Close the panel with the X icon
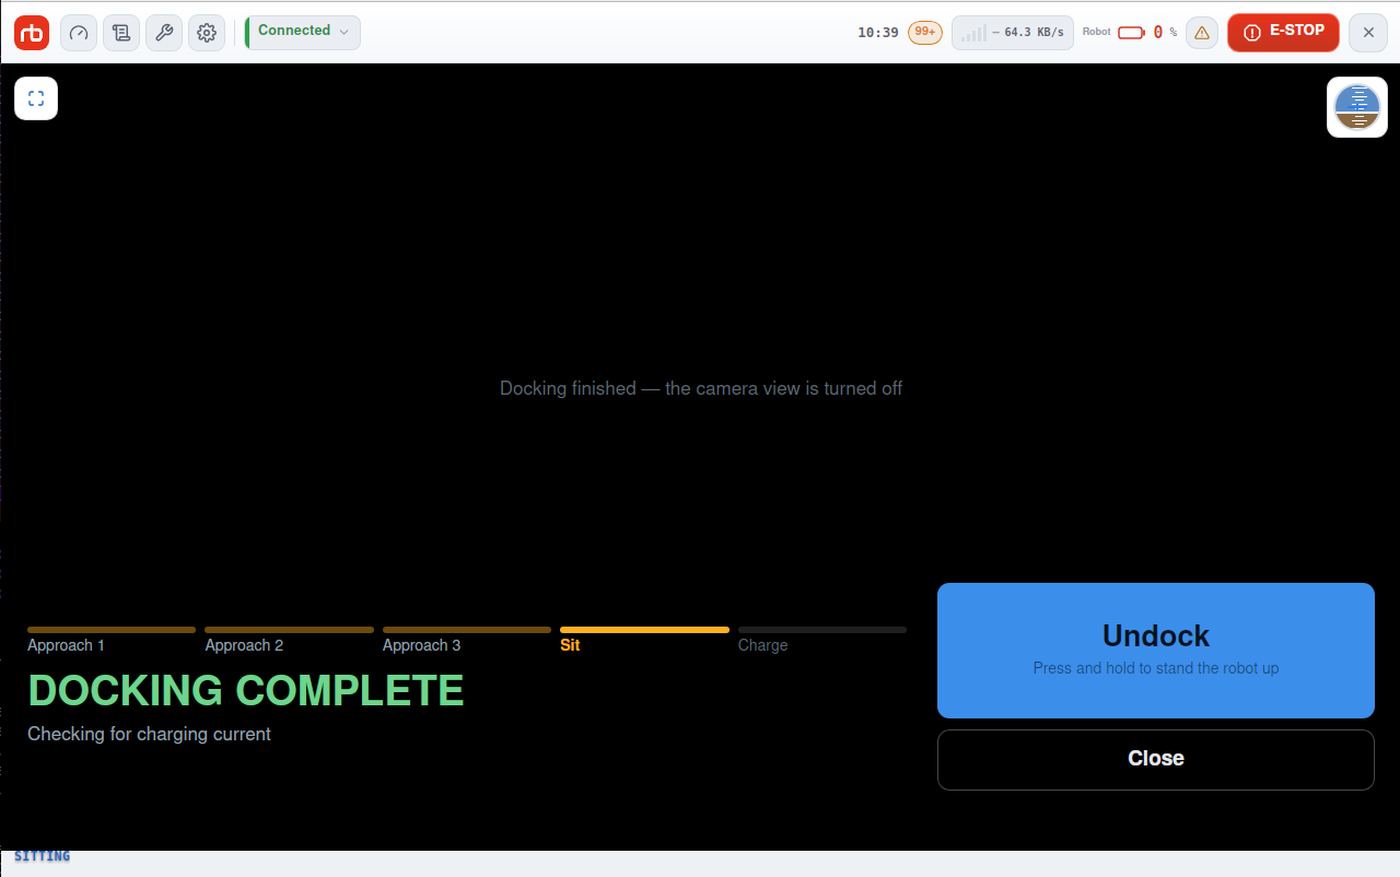 pyautogui.click(x=1368, y=33)
